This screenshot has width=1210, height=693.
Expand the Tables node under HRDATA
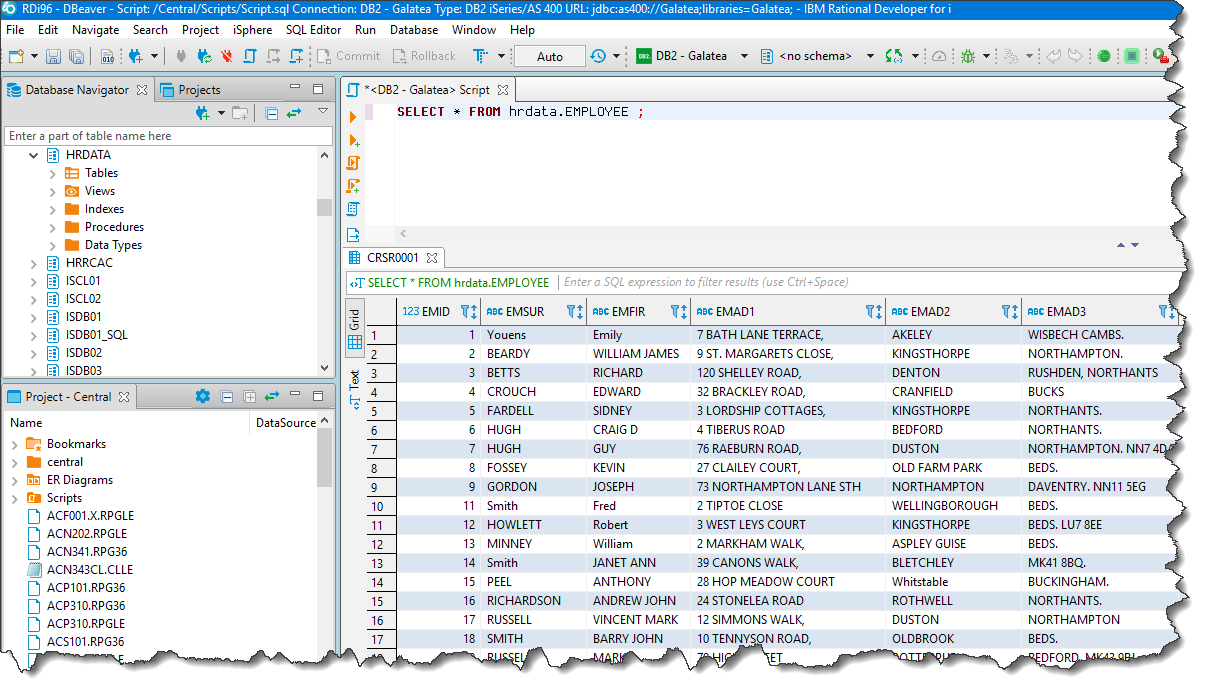click(53, 173)
